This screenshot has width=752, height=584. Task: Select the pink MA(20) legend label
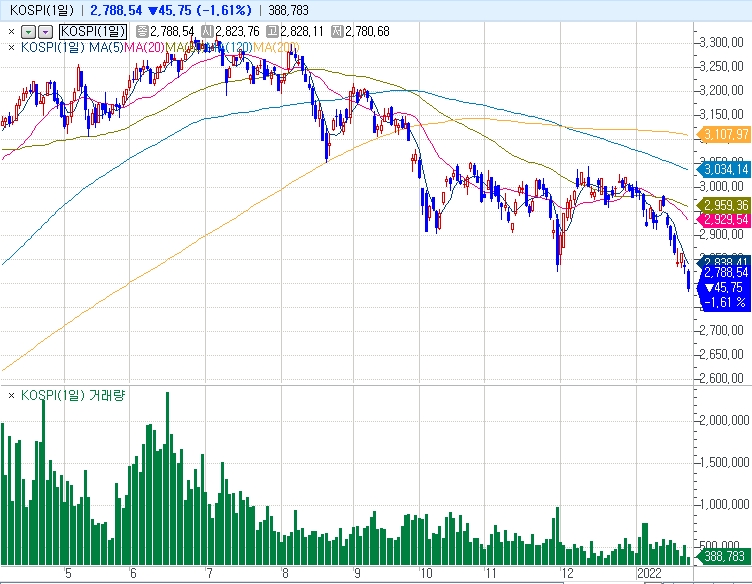tap(144, 47)
